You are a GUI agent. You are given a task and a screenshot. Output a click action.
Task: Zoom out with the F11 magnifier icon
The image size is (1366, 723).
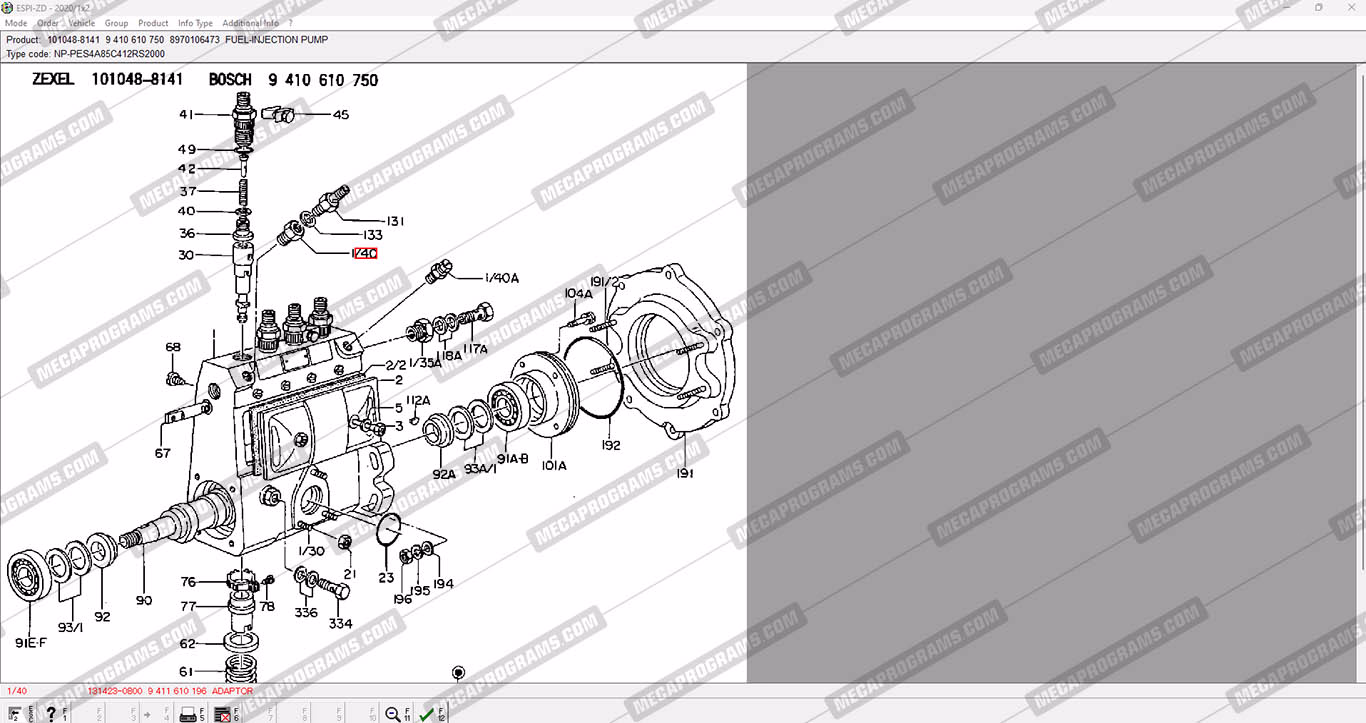coord(393,714)
